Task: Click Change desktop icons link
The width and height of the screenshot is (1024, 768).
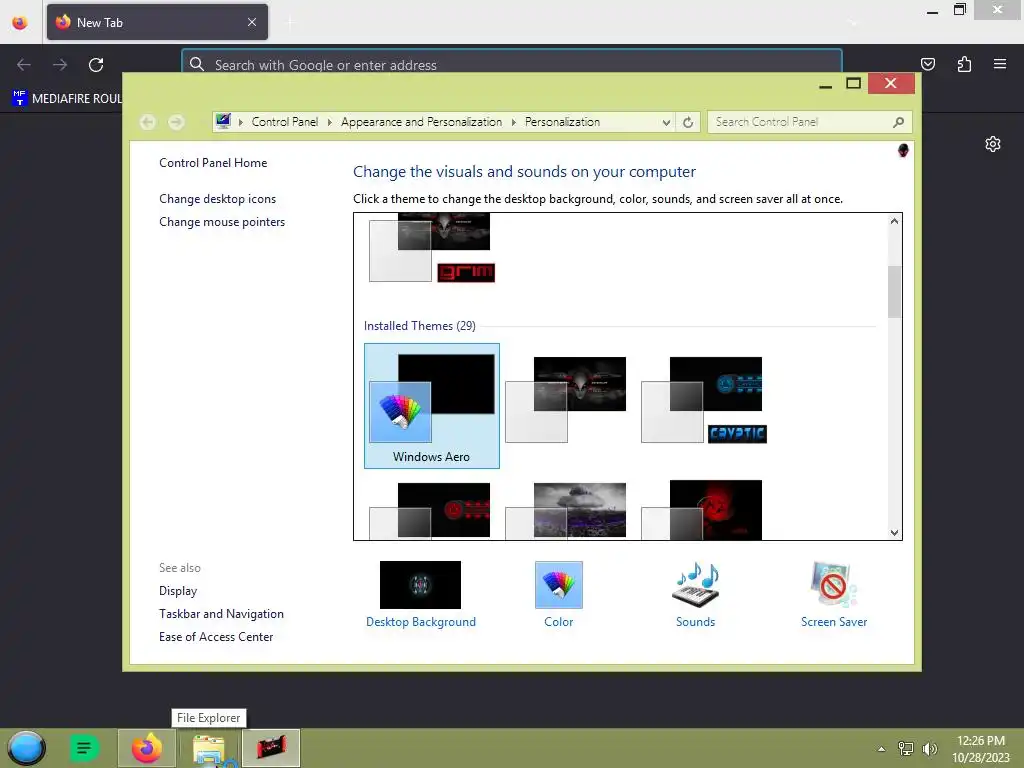Action: coord(217,199)
